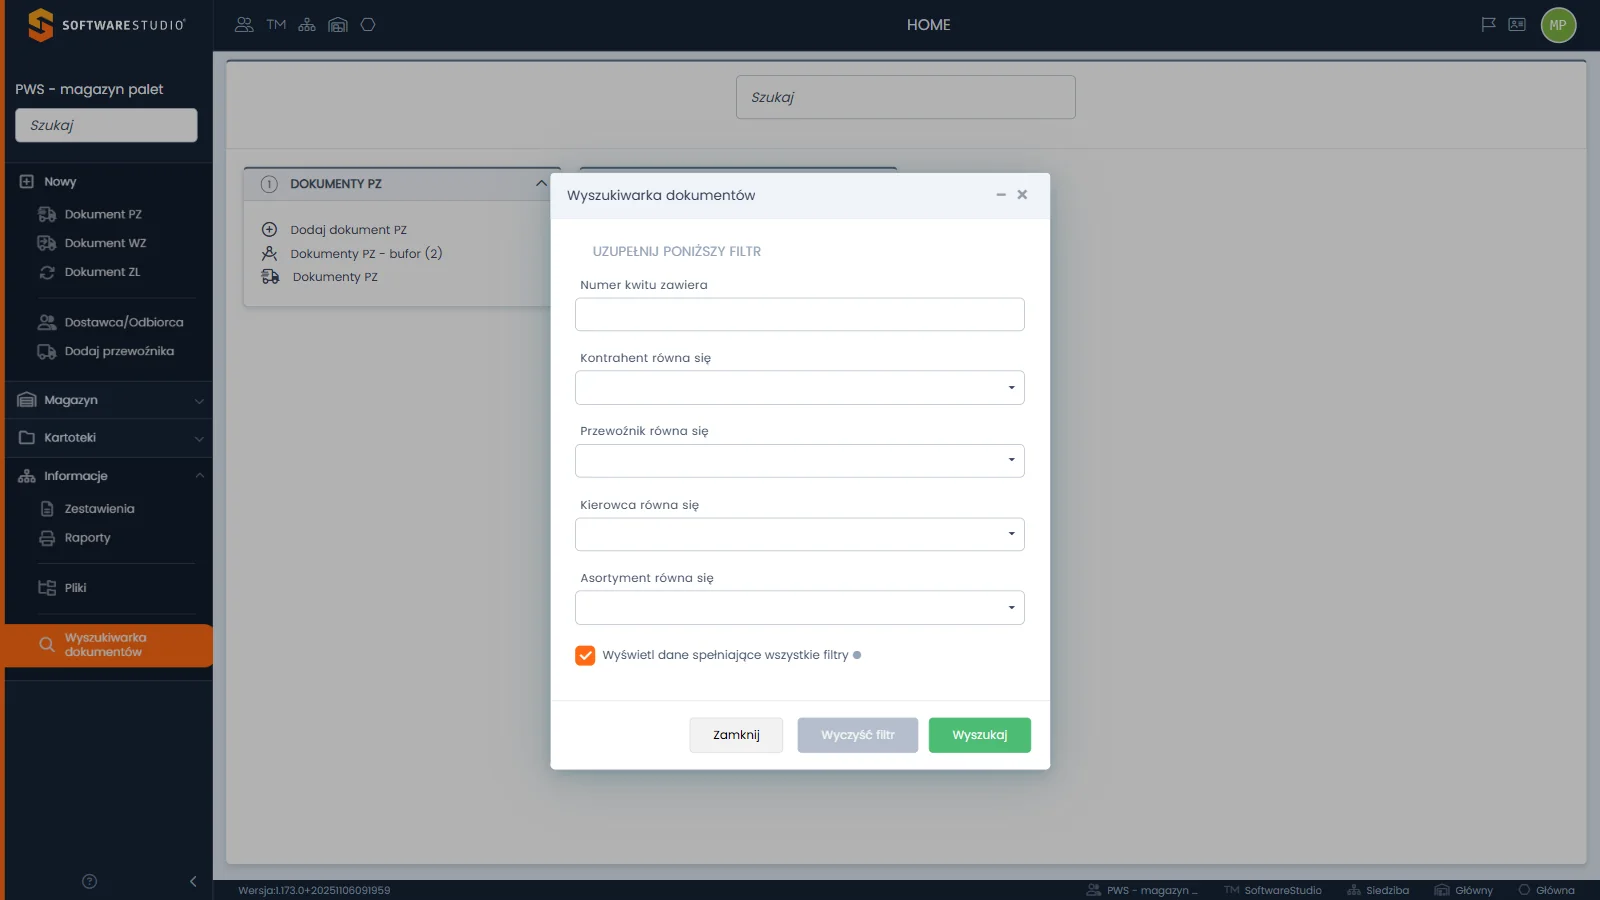Open Pliki in the sidebar

point(75,588)
